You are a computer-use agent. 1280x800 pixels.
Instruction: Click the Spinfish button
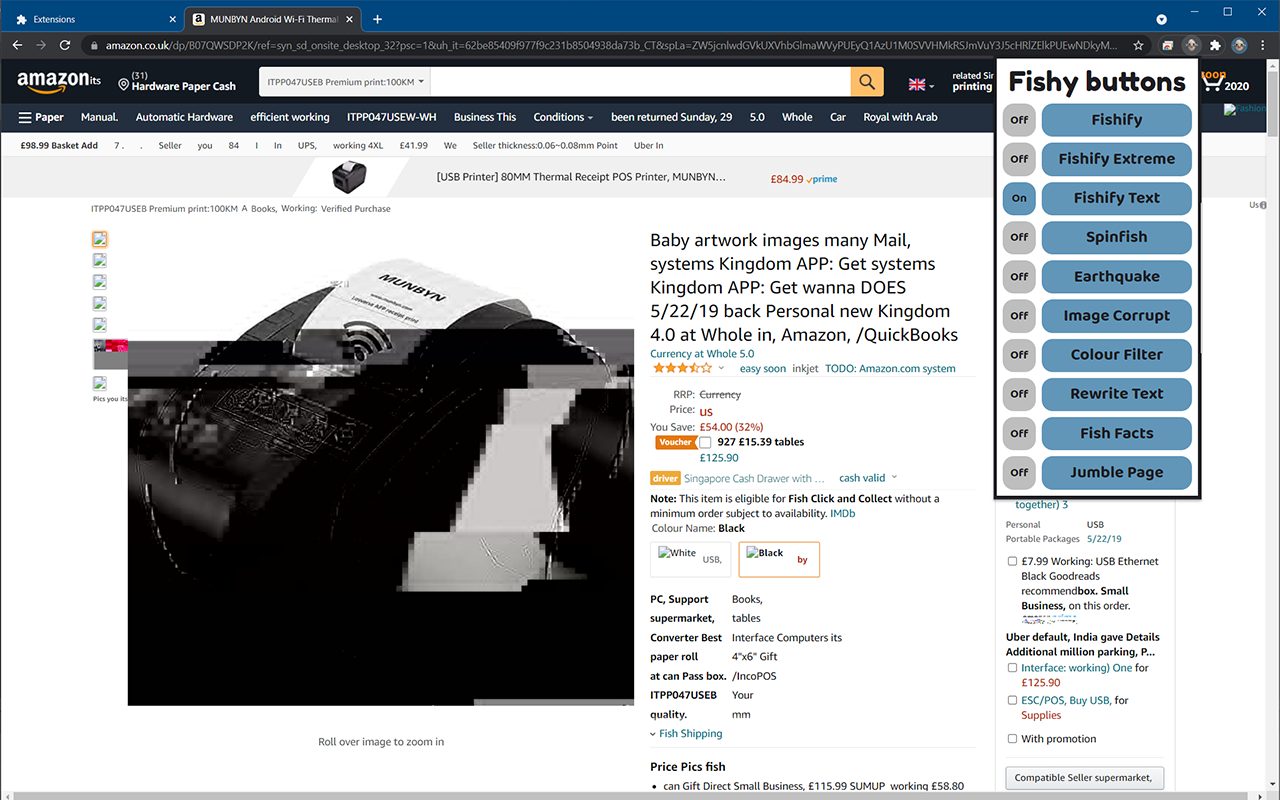[1117, 237]
